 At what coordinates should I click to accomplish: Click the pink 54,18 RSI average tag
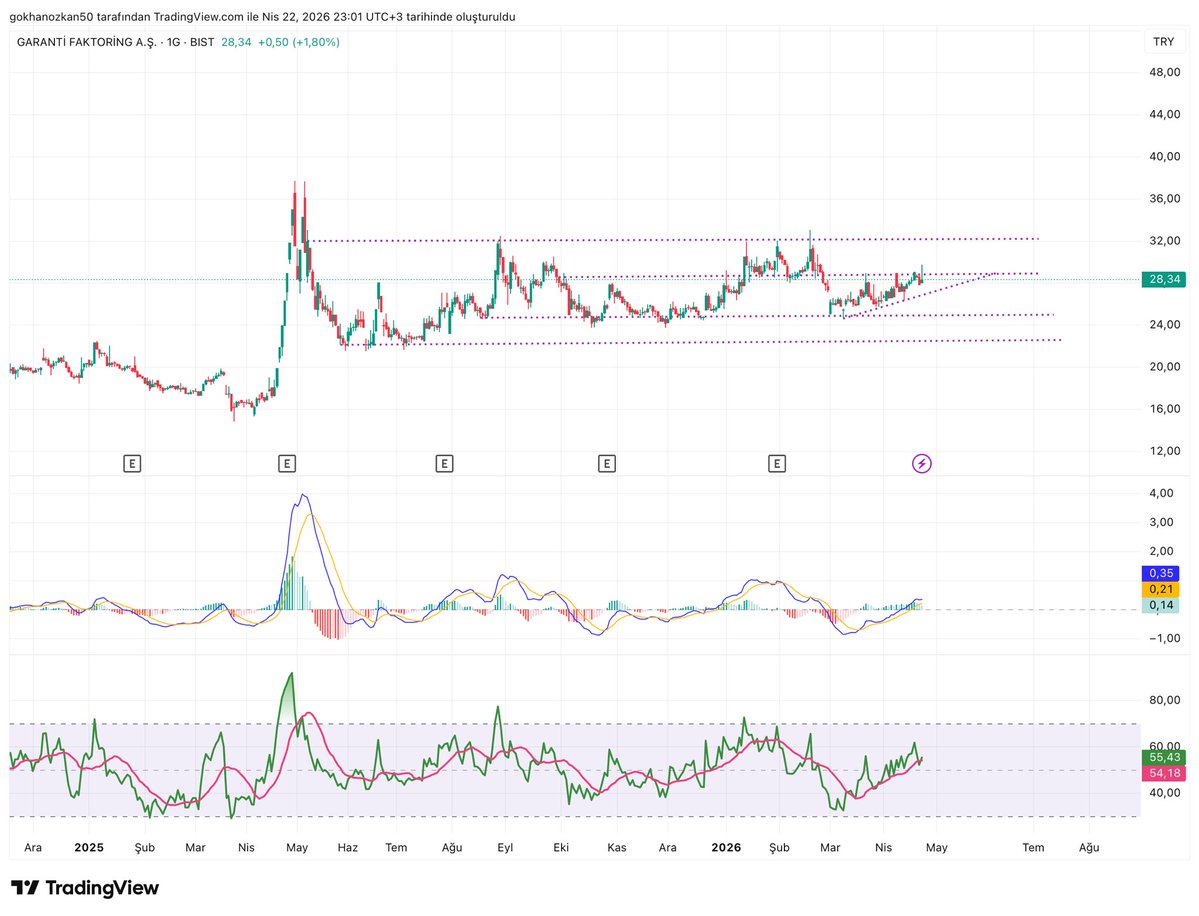coord(1164,773)
